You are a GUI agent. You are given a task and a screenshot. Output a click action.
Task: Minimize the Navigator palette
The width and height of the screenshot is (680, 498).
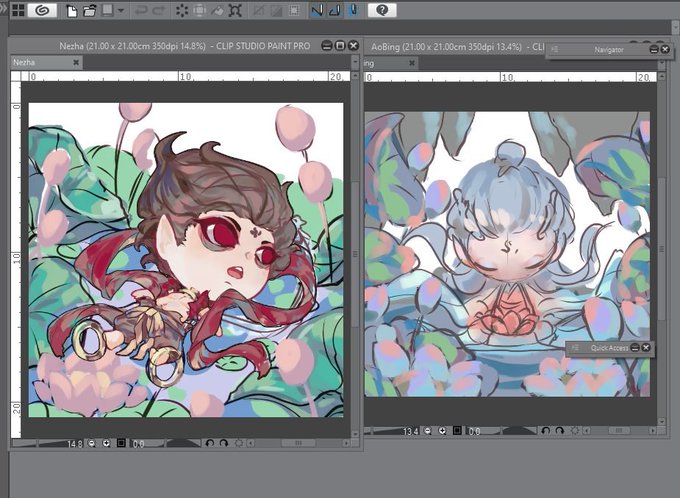click(654, 49)
